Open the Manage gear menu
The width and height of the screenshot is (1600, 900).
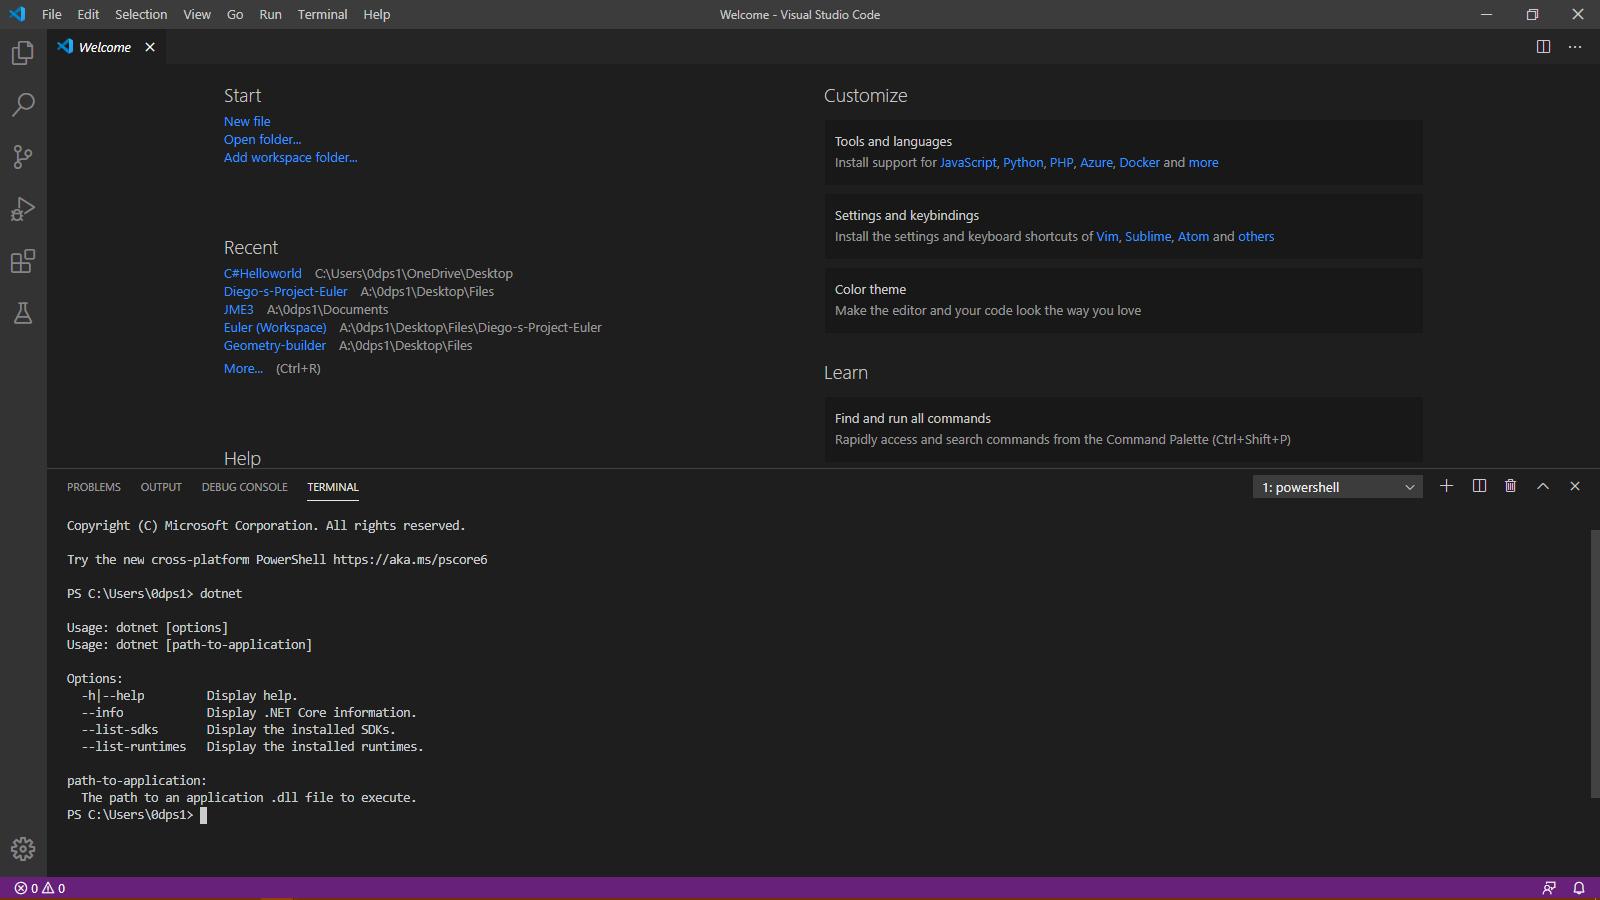pos(23,849)
